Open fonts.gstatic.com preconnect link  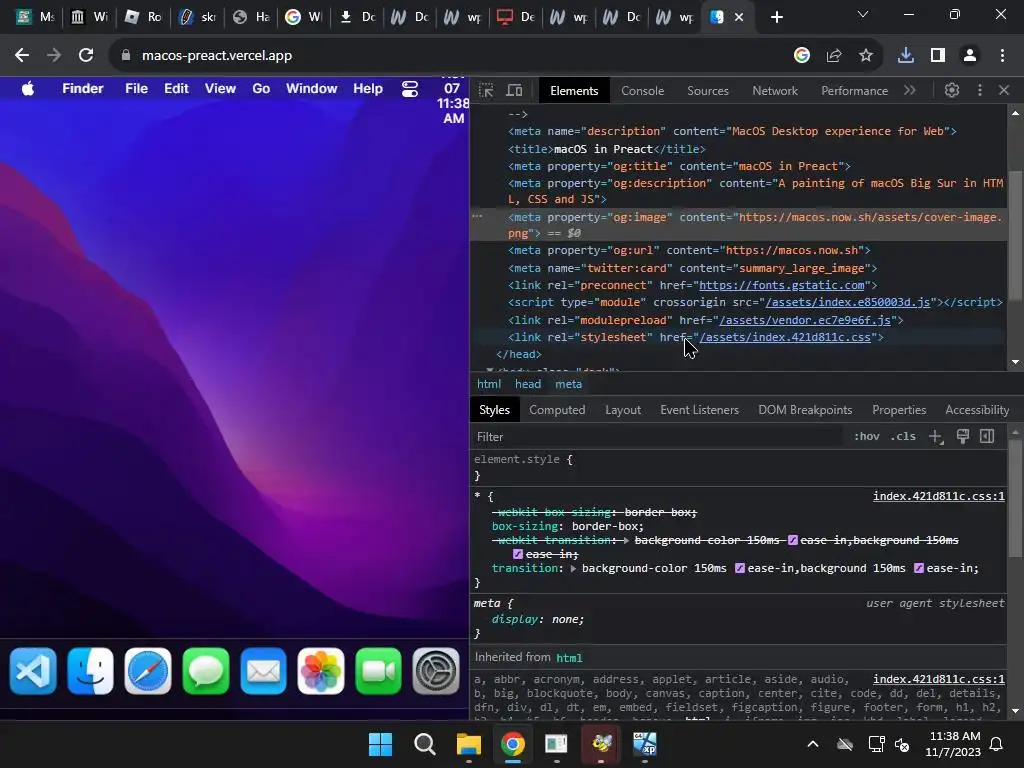(782, 285)
